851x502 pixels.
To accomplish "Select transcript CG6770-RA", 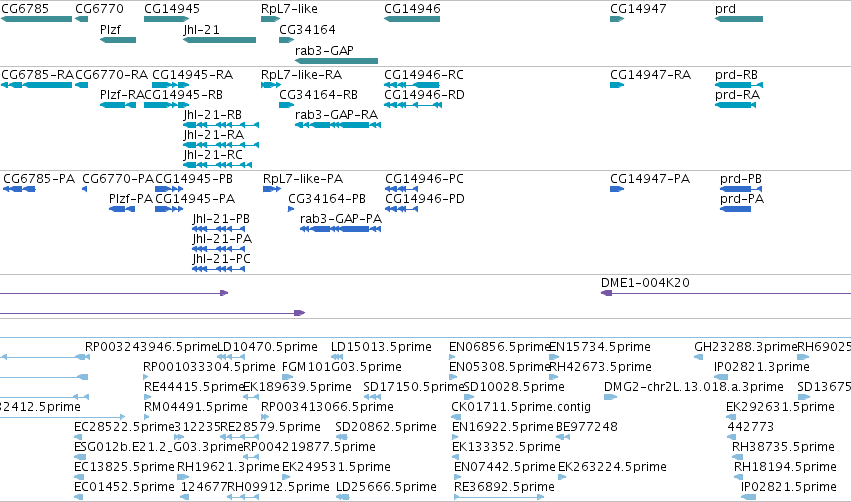I will pyautogui.click(x=81, y=85).
